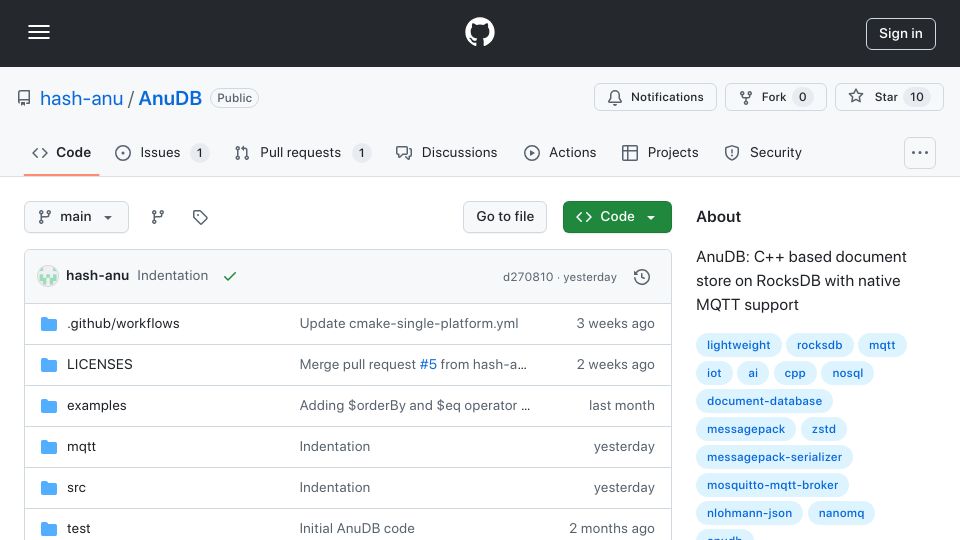Select the nlohmann-json topic tag

tap(749, 513)
